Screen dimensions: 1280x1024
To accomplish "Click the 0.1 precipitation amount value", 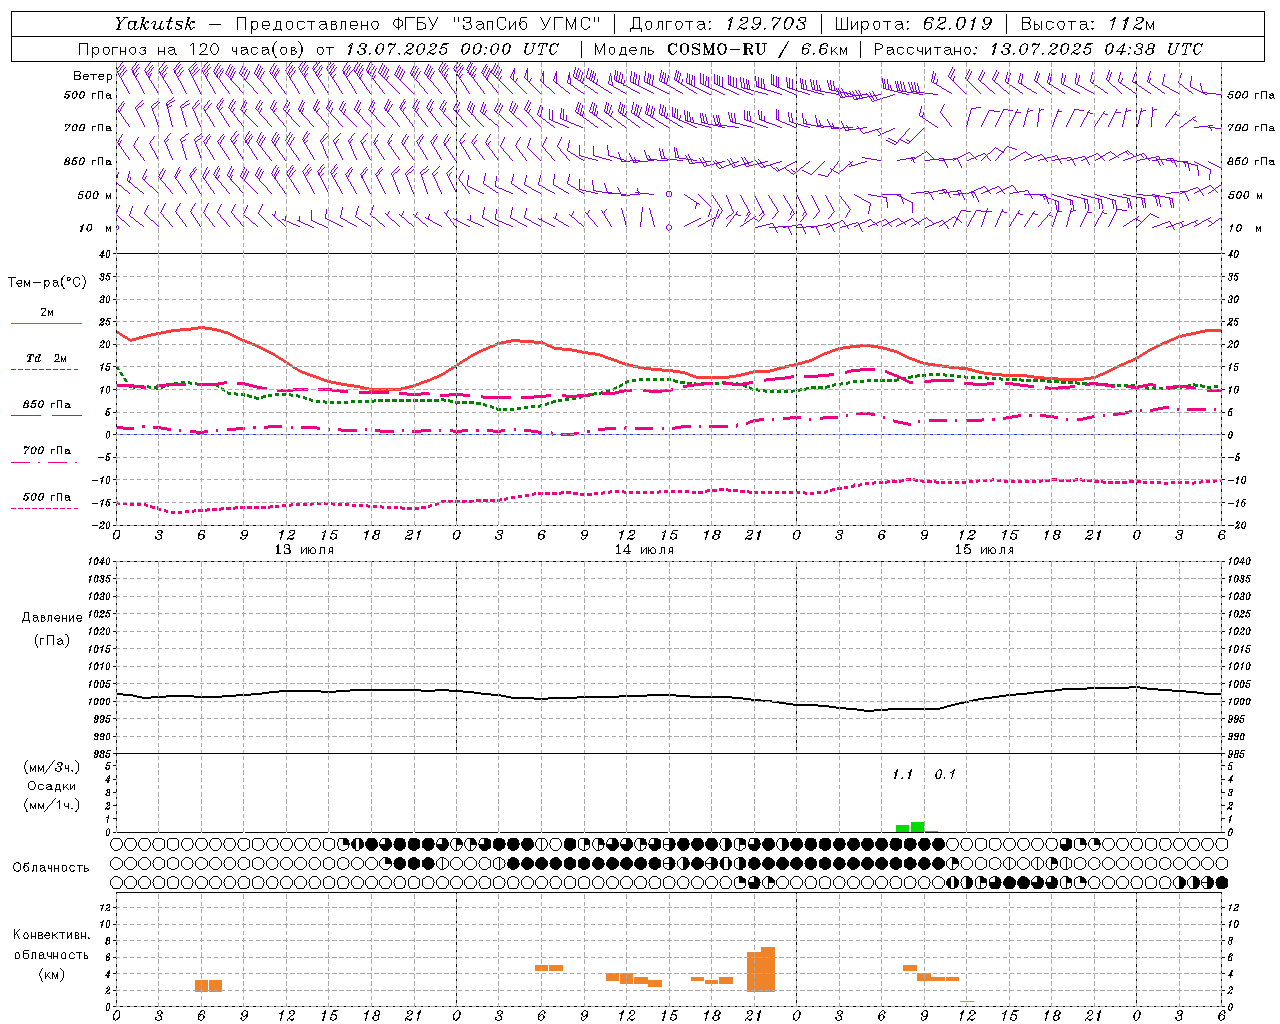I will tap(945, 775).
